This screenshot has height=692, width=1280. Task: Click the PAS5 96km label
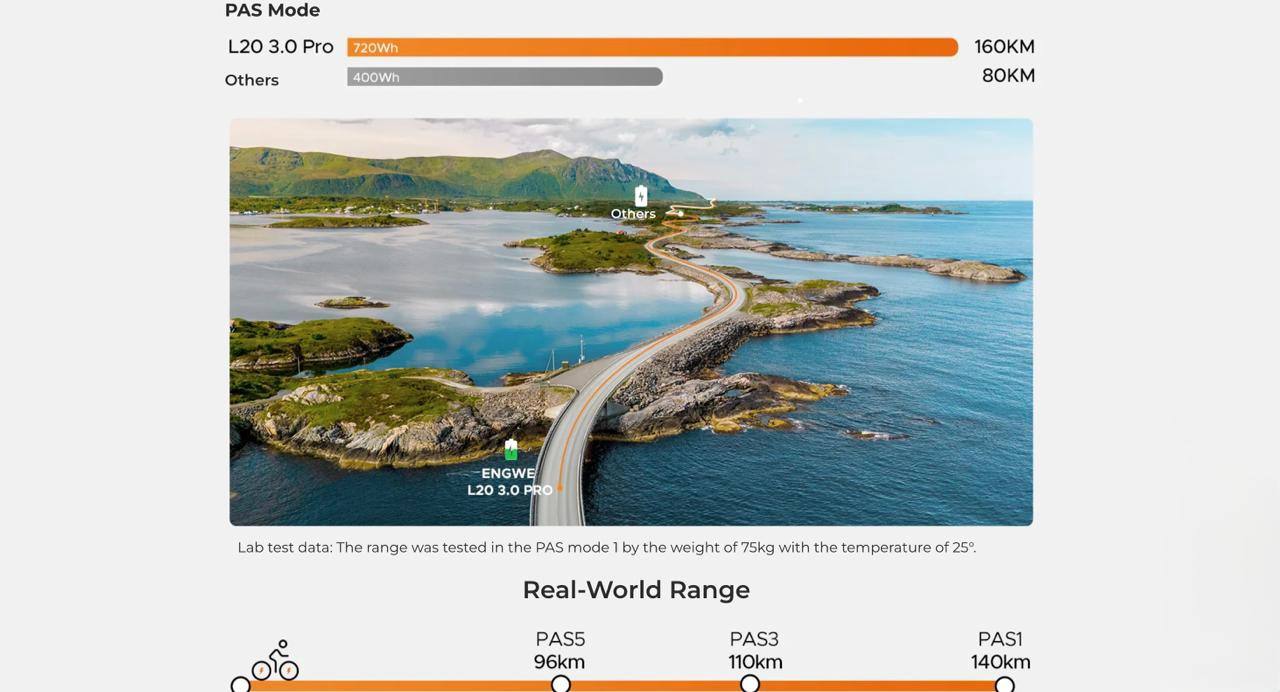coord(560,650)
